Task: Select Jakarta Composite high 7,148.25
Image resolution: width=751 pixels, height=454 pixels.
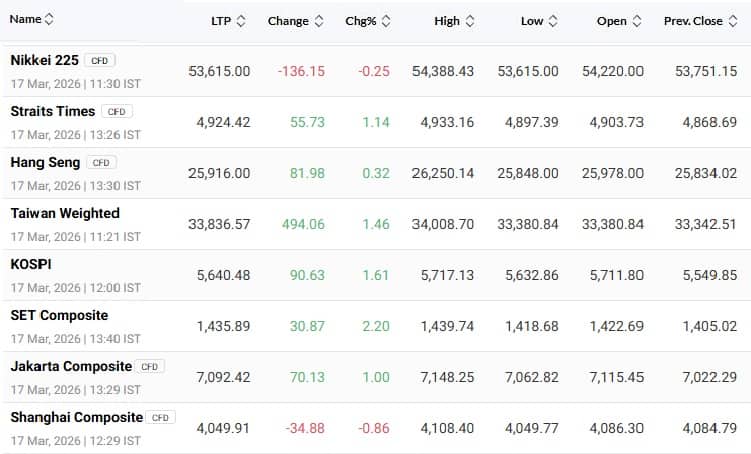Action: [x=447, y=377]
